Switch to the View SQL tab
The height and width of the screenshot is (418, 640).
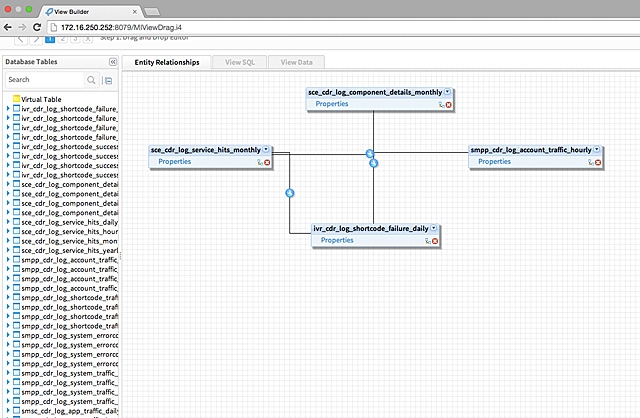240,62
